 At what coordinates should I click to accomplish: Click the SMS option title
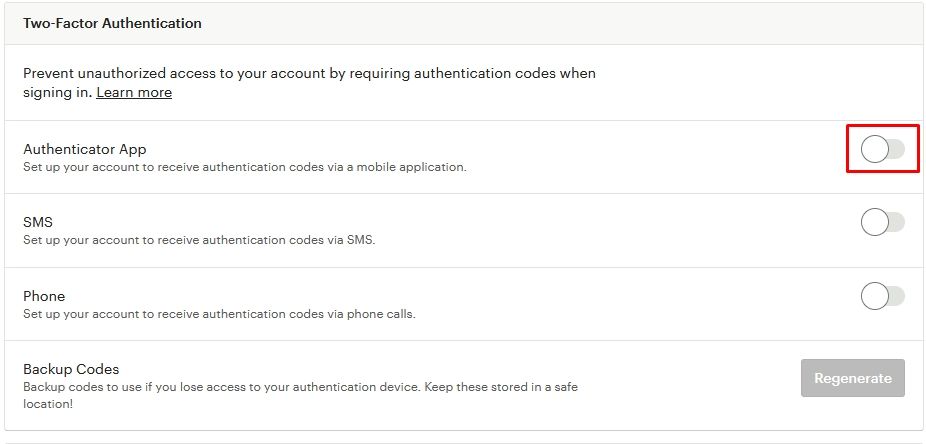click(38, 222)
